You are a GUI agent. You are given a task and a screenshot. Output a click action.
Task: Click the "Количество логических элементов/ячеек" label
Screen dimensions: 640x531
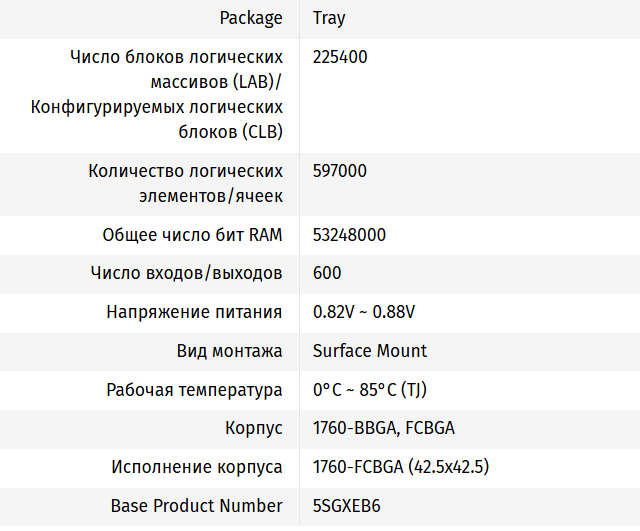click(185, 183)
